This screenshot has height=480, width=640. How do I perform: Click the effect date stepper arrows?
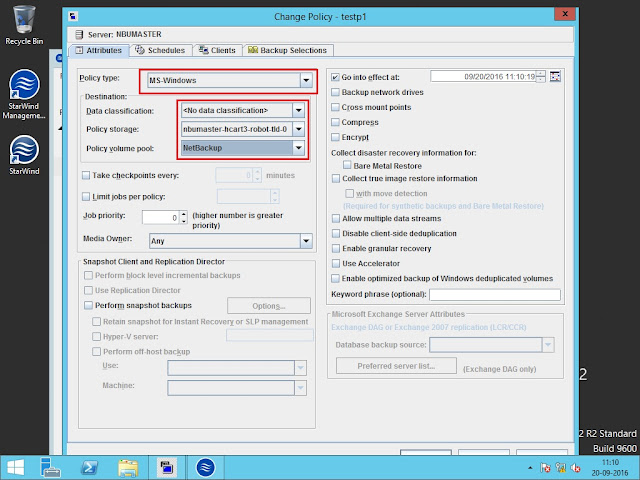point(540,76)
